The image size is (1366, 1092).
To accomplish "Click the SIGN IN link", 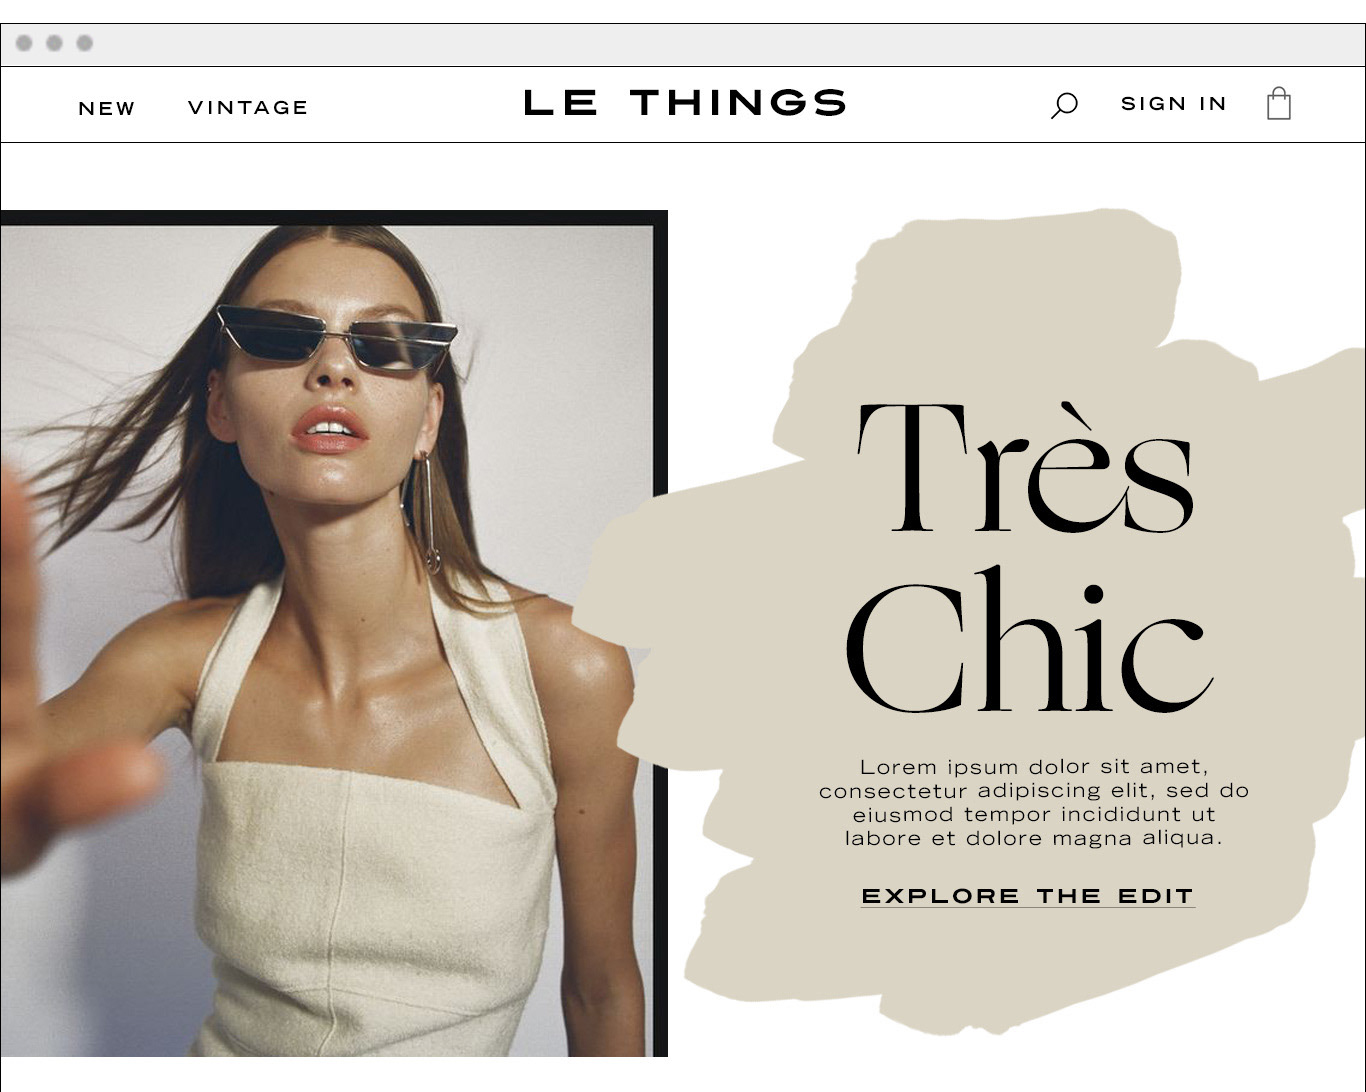I will tap(1173, 104).
